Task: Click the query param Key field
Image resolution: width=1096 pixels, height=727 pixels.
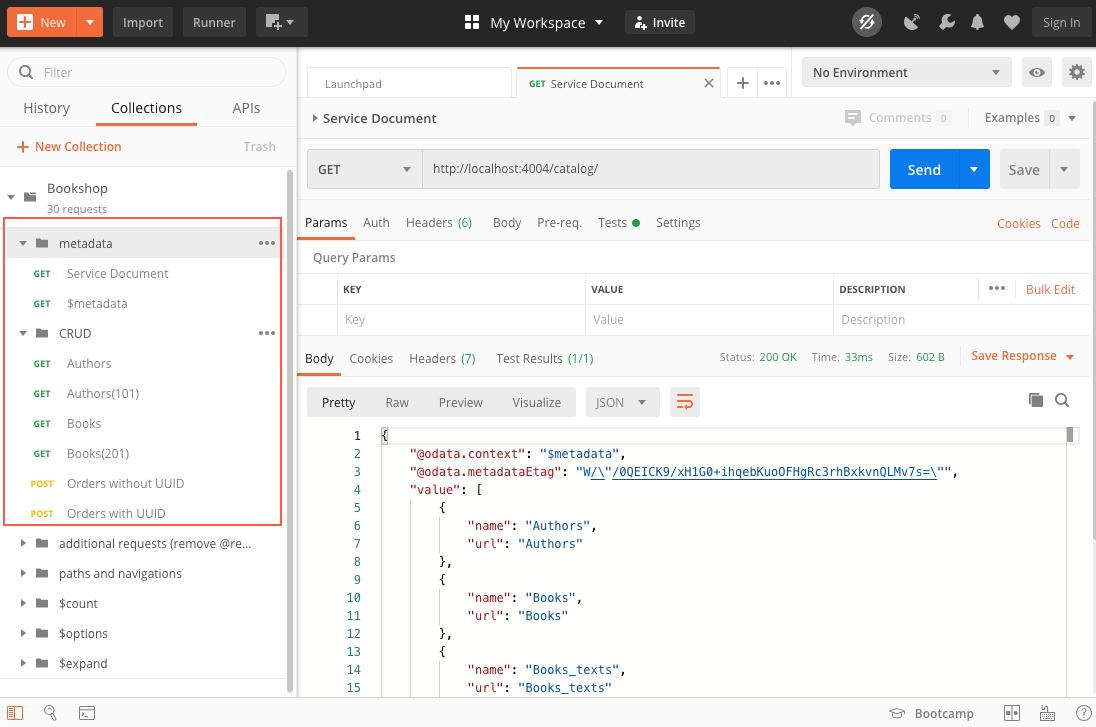Action: [x=461, y=319]
